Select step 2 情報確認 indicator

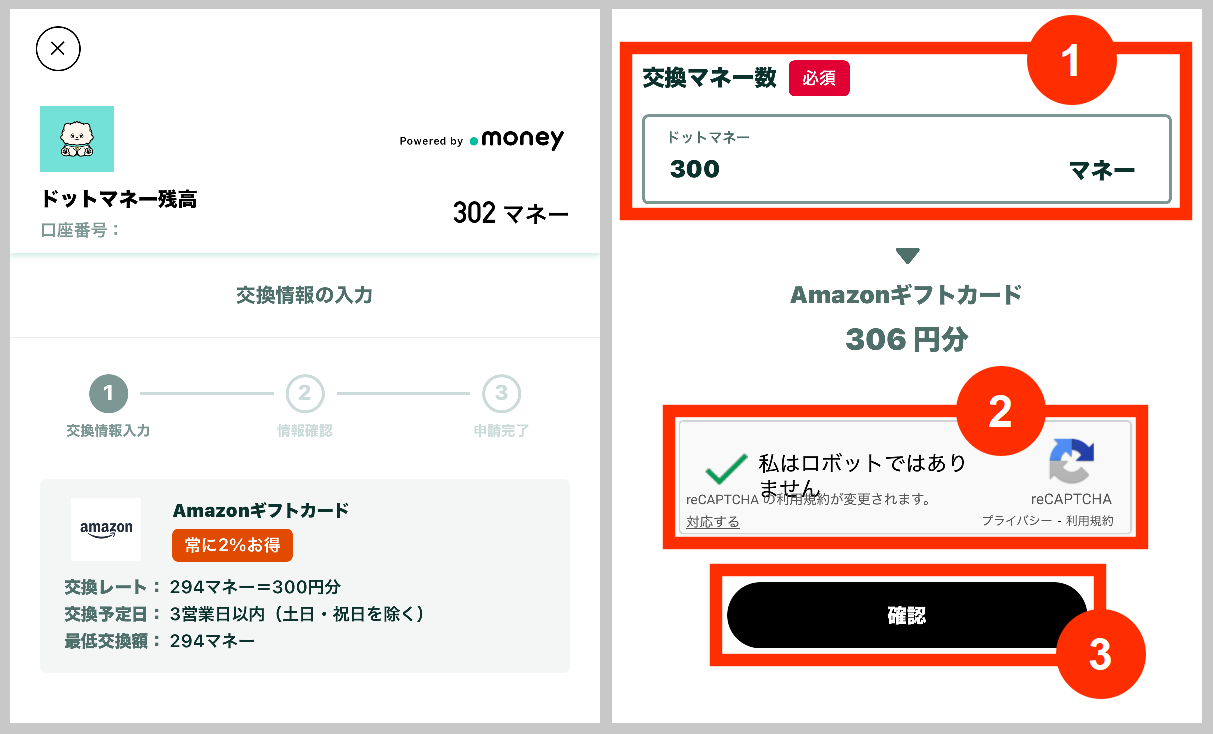pyautogui.click(x=304, y=394)
